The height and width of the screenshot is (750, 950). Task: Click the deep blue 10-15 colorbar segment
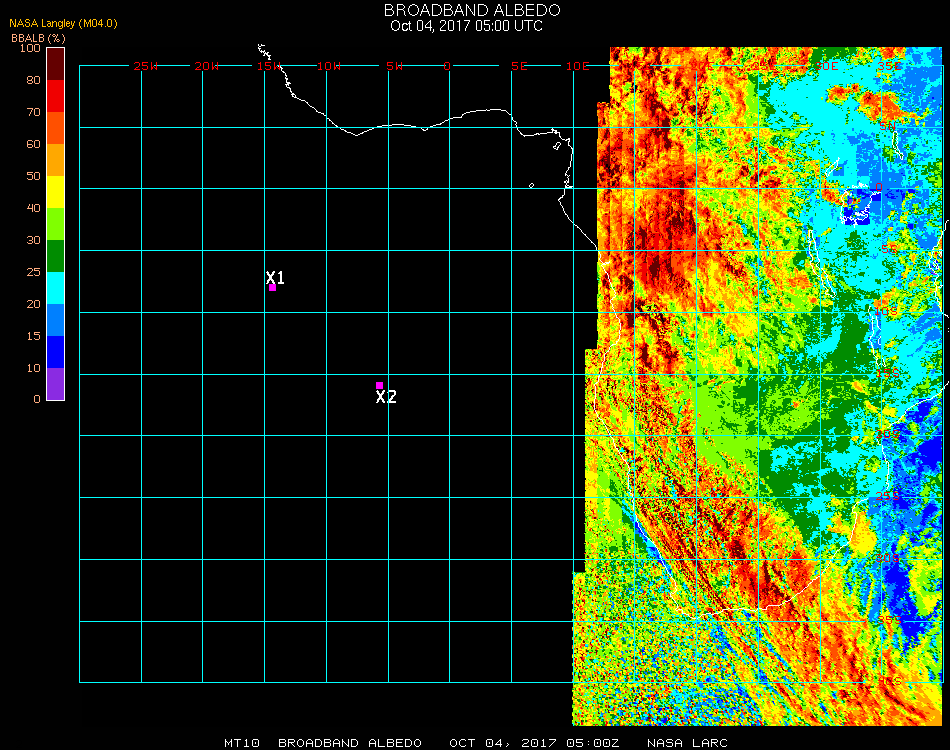[55, 352]
